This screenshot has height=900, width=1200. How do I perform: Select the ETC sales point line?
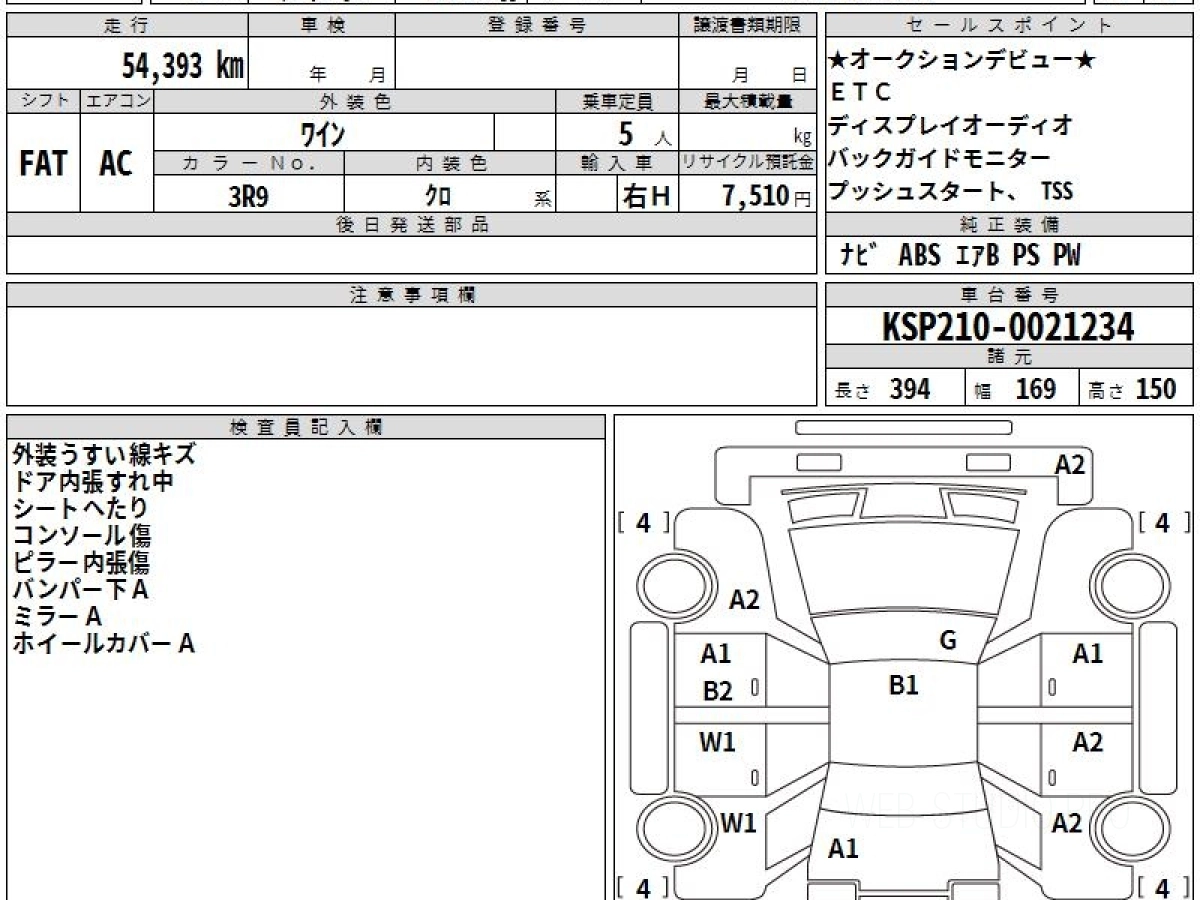click(861, 92)
